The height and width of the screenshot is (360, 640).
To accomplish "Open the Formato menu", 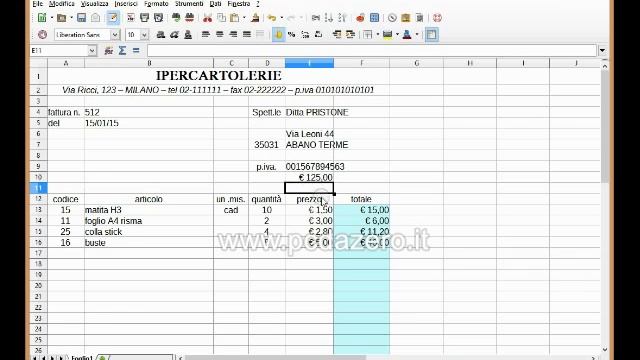I will pyautogui.click(x=156, y=4).
